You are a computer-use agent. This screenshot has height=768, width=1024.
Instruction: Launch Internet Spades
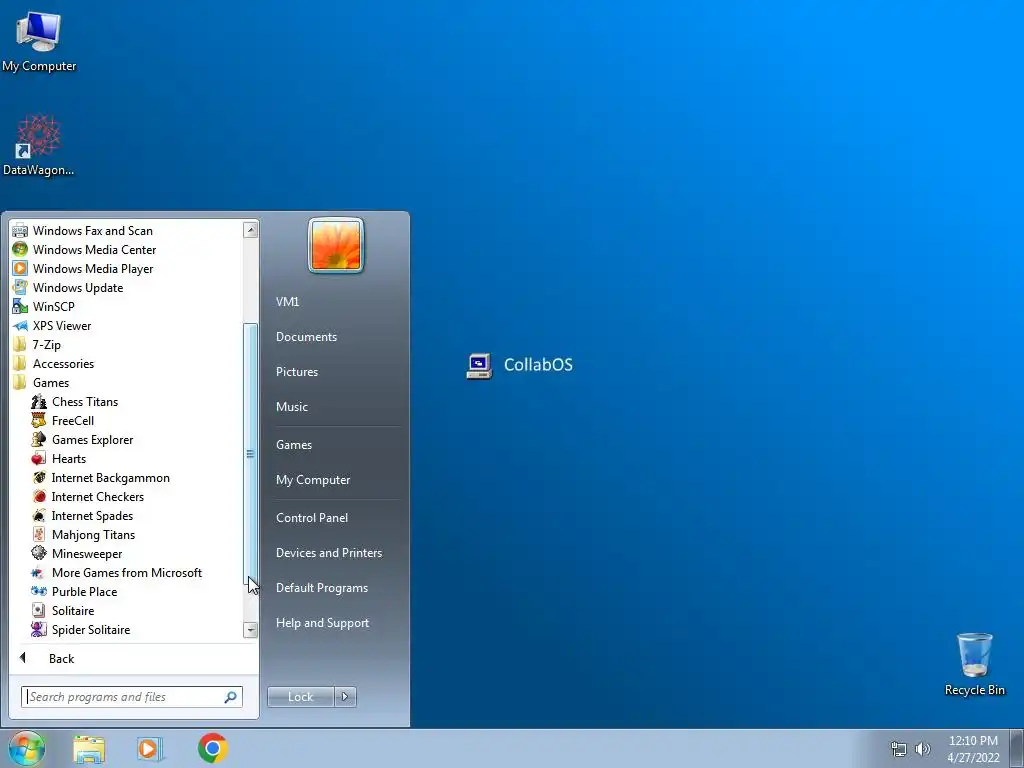(92, 515)
